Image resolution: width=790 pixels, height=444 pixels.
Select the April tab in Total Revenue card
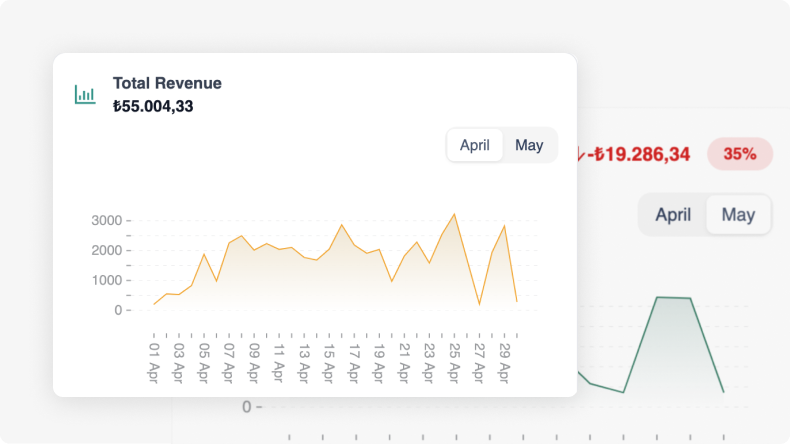click(x=475, y=145)
